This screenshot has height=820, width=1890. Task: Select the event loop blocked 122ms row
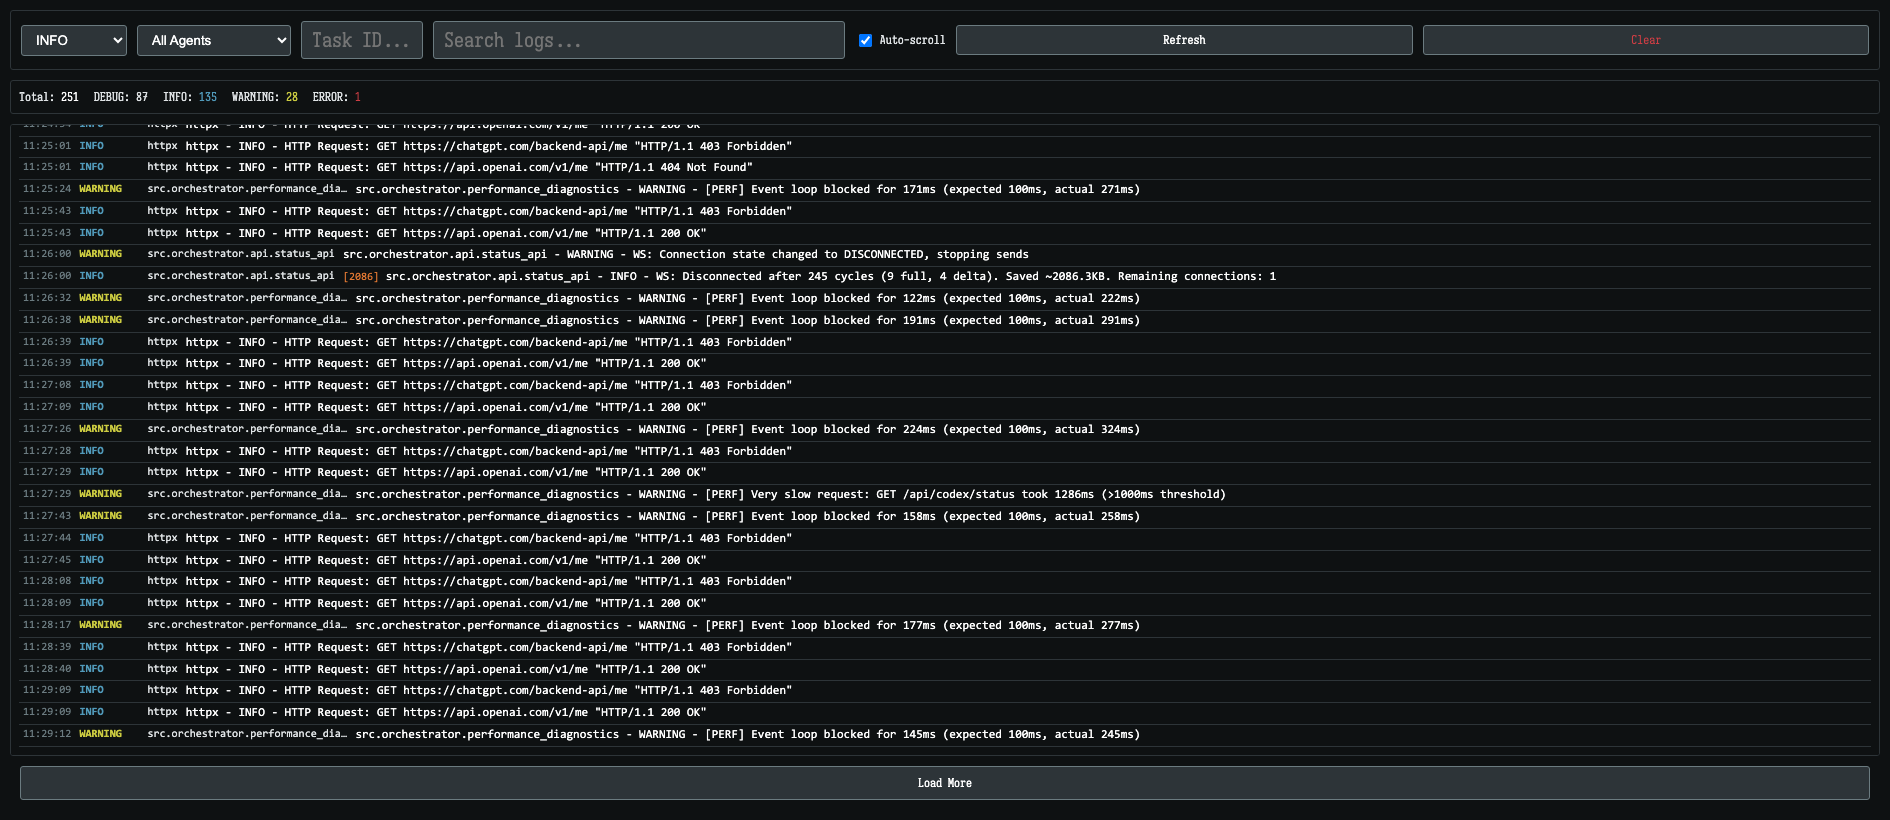945,298
